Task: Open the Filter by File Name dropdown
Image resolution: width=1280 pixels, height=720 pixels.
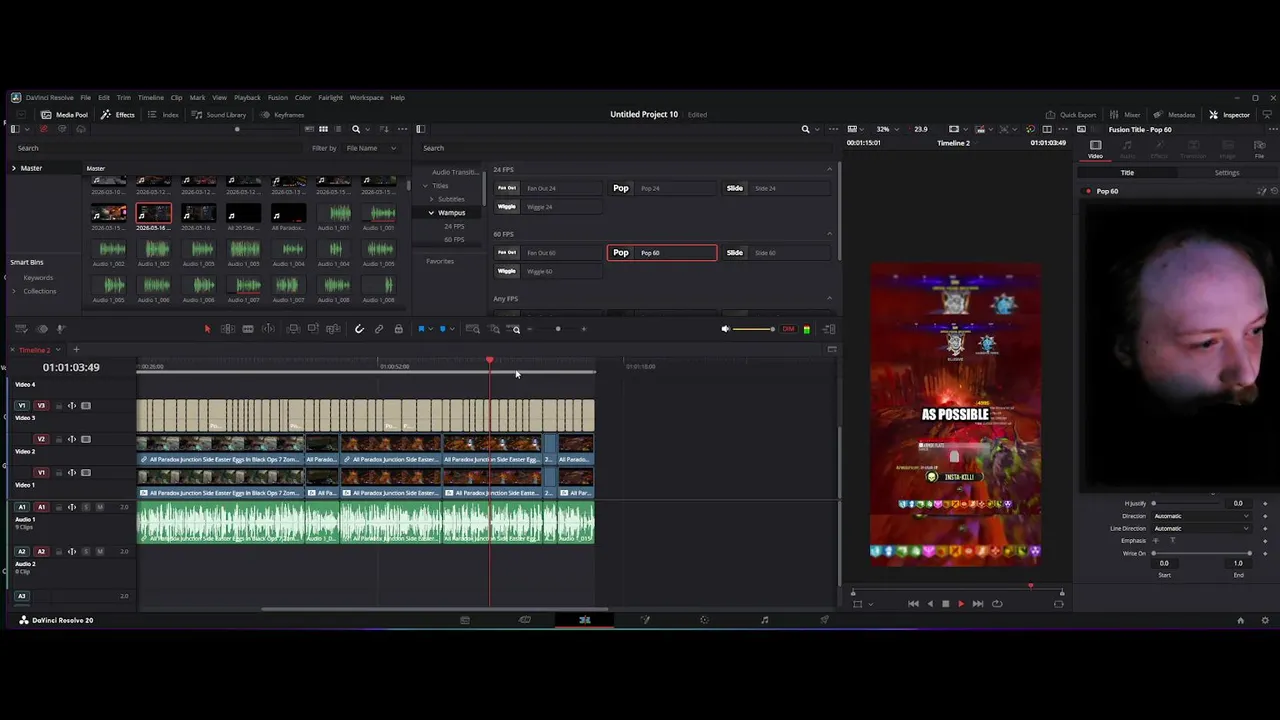Action: click(x=370, y=148)
